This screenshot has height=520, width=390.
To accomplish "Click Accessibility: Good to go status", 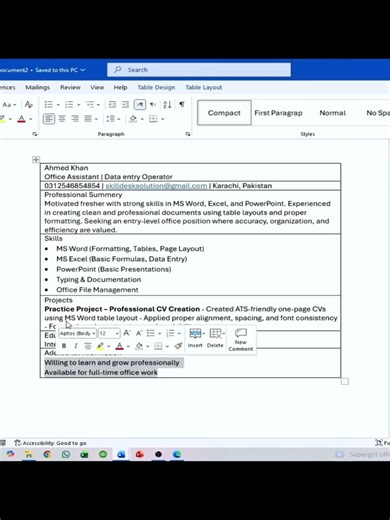I will point(51,443).
